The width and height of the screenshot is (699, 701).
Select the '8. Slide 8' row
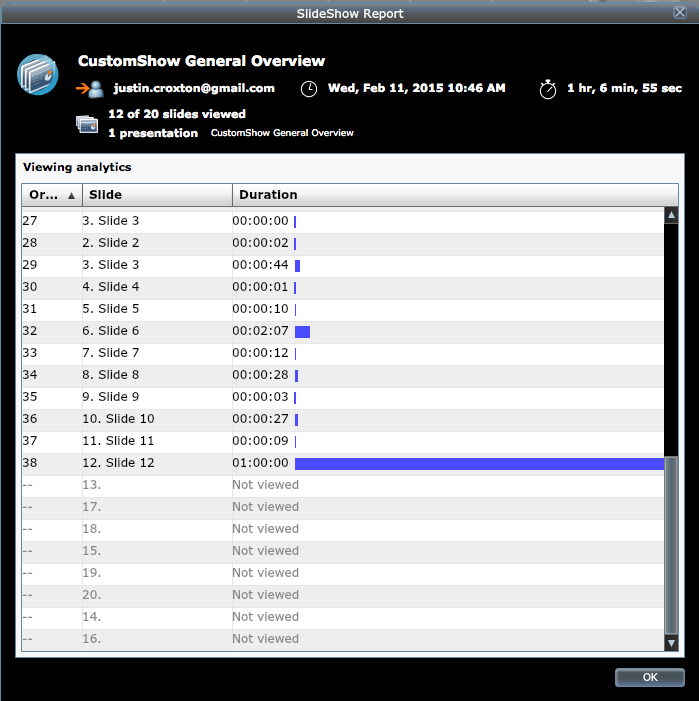click(343, 375)
